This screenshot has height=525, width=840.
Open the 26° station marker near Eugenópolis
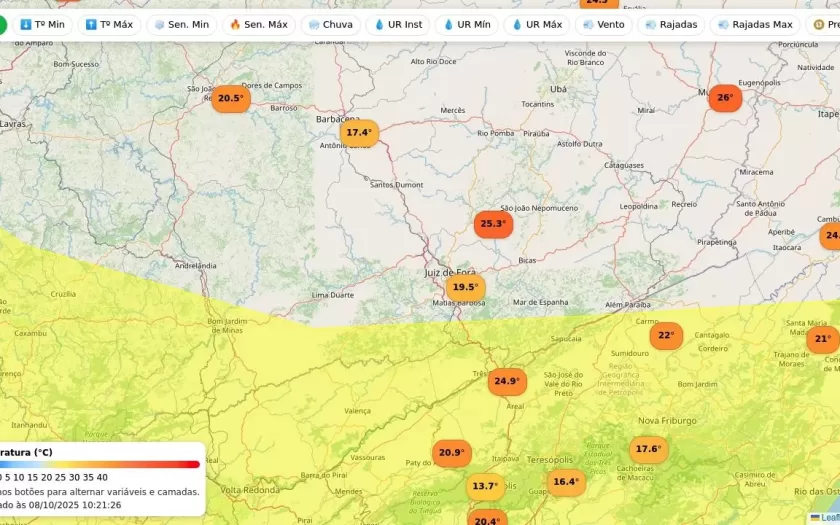(x=725, y=98)
